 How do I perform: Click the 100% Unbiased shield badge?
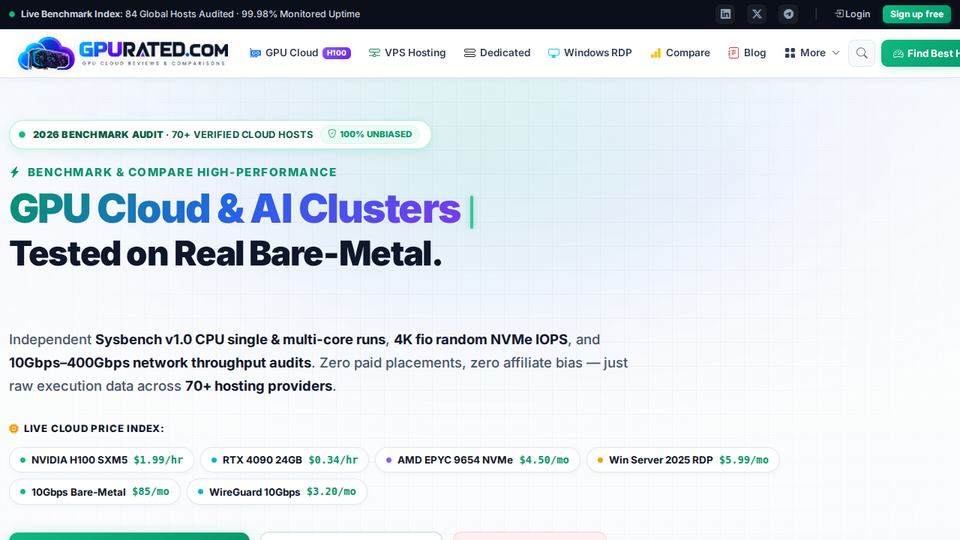click(x=370, y=134)
